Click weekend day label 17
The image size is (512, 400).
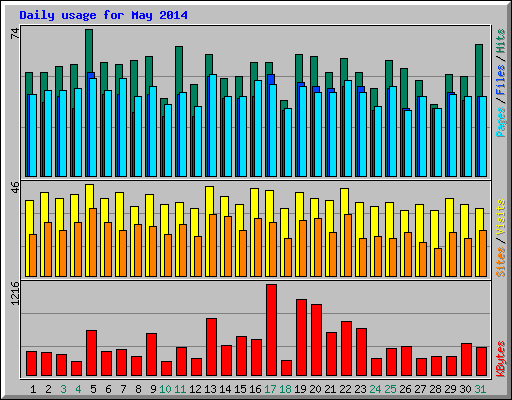point(270,389)
